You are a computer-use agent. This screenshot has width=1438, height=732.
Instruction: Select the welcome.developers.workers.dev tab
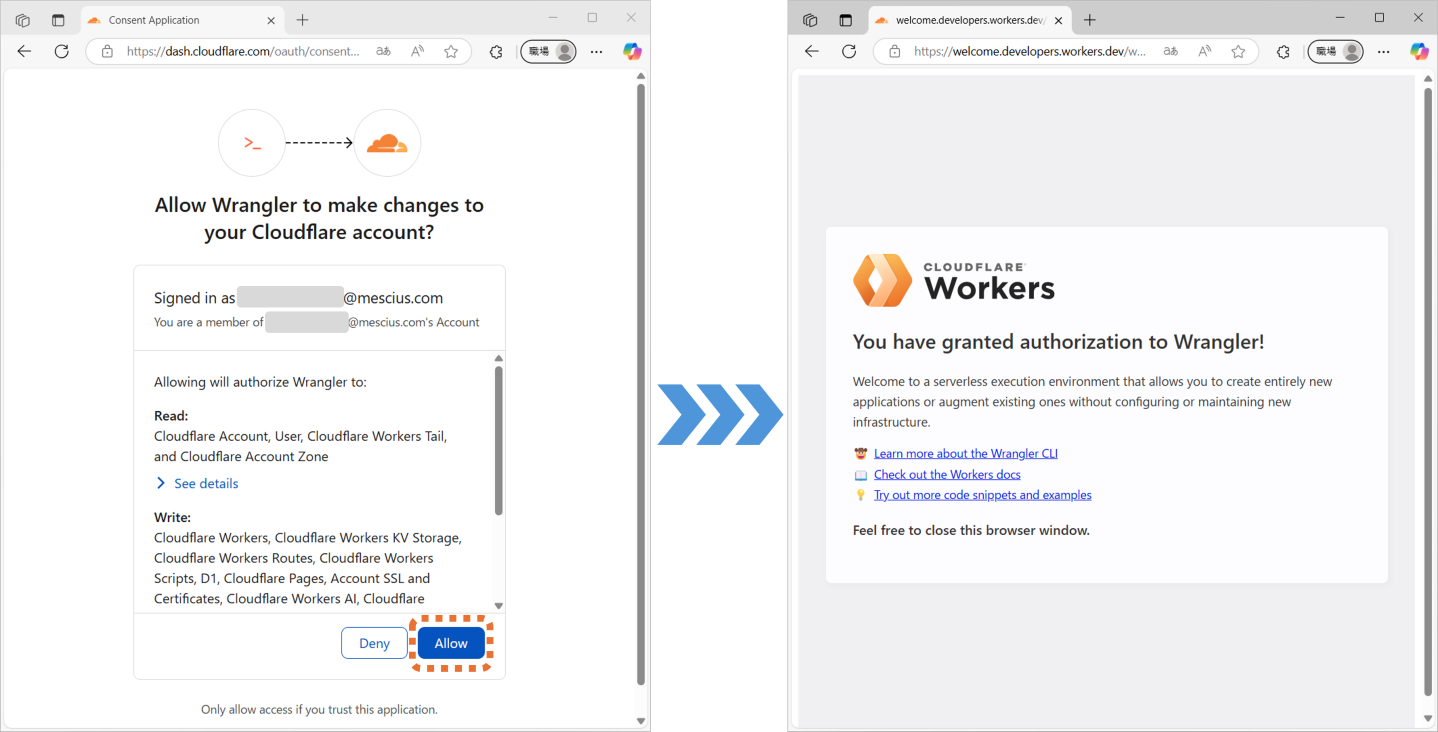pyautogui.click(x=969, y=20)
